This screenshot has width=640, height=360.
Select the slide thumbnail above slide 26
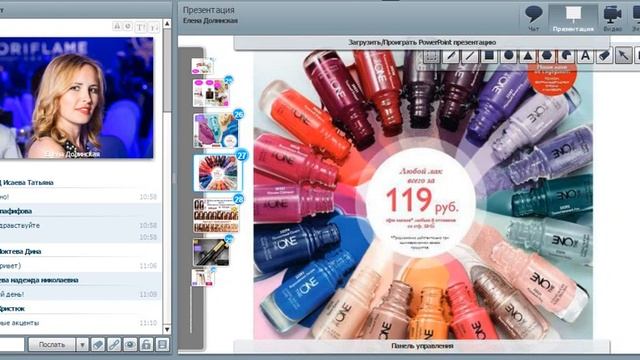pyautogui.click(x=211, y=93)
